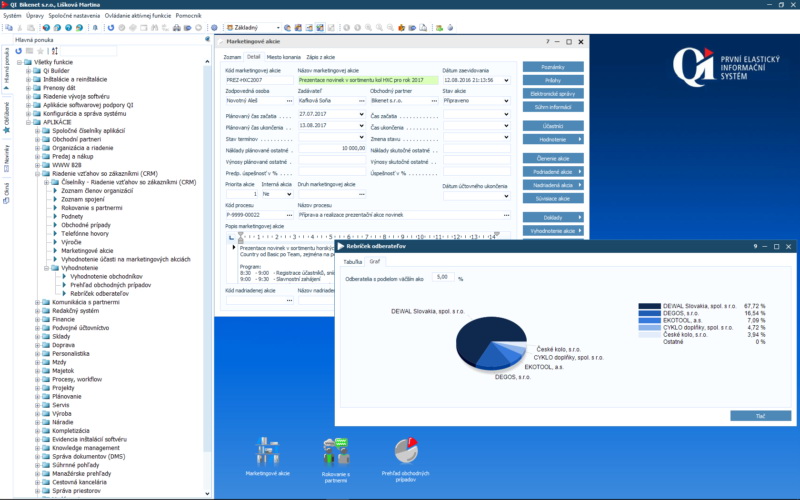Image resolution: width=800 pixels, height=500 pixels.
Task: Open Spoločné nastavenia menu
Action: pos(74,15)
